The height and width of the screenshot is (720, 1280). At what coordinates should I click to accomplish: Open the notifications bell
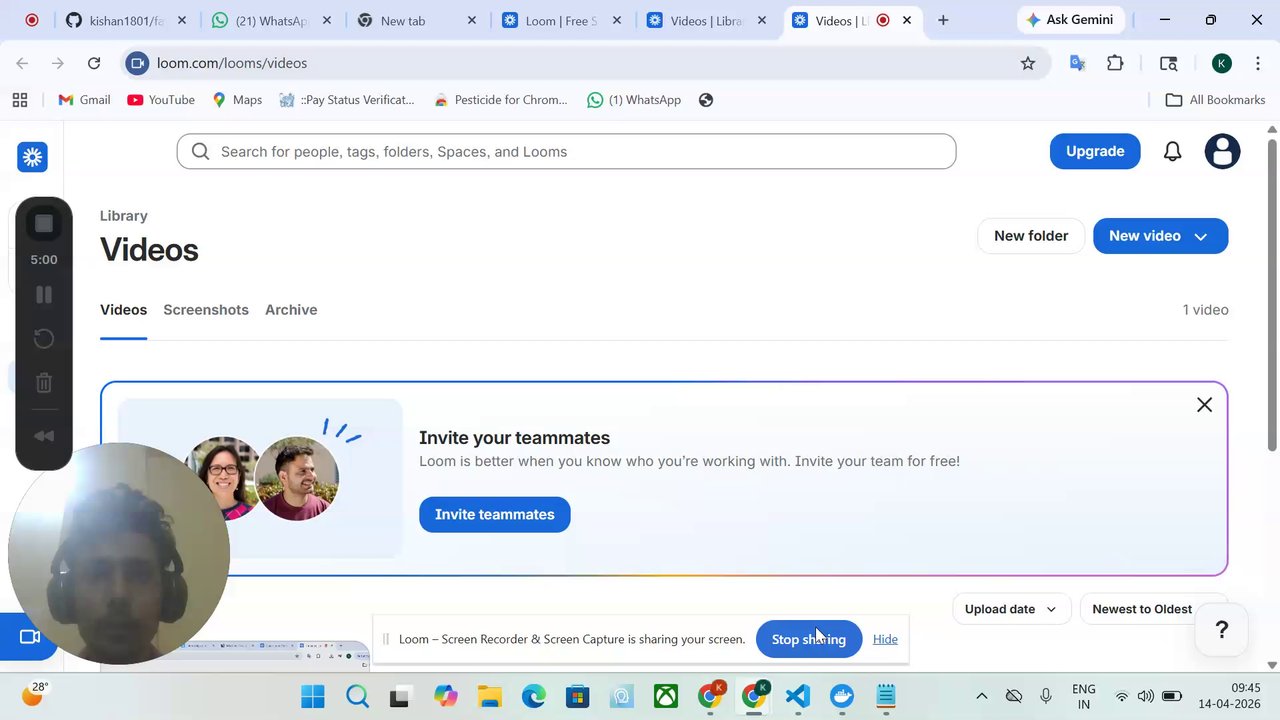(1173, 151)
